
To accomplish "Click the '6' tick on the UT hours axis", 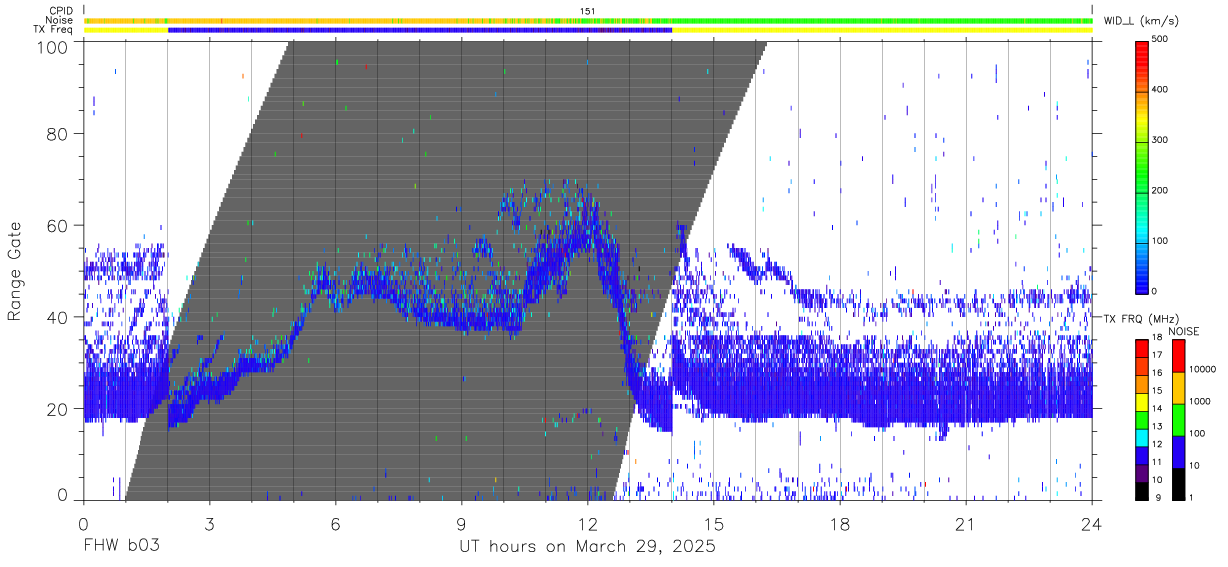I will pos(335,523).
